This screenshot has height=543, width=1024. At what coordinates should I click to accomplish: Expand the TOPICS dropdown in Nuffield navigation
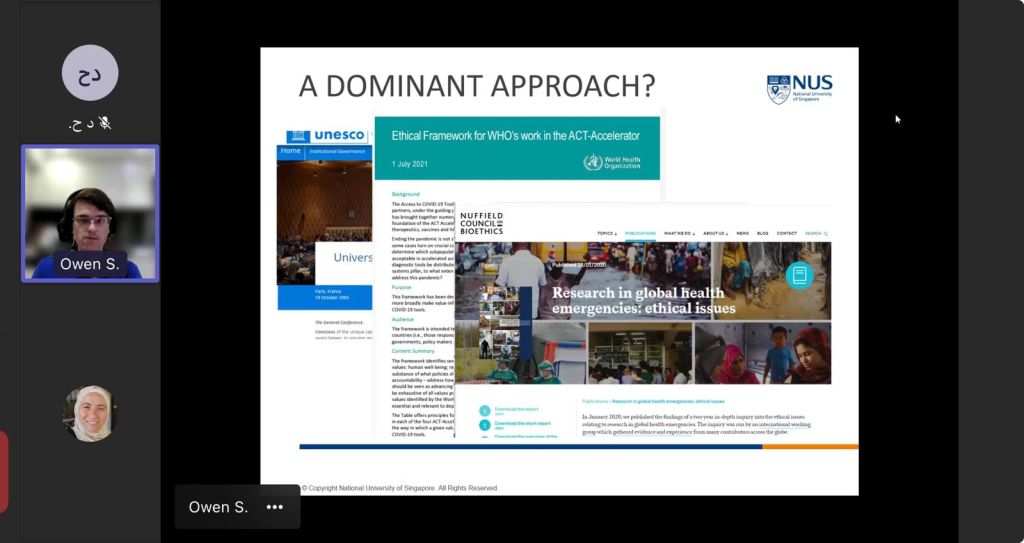(x=606, y=233)
